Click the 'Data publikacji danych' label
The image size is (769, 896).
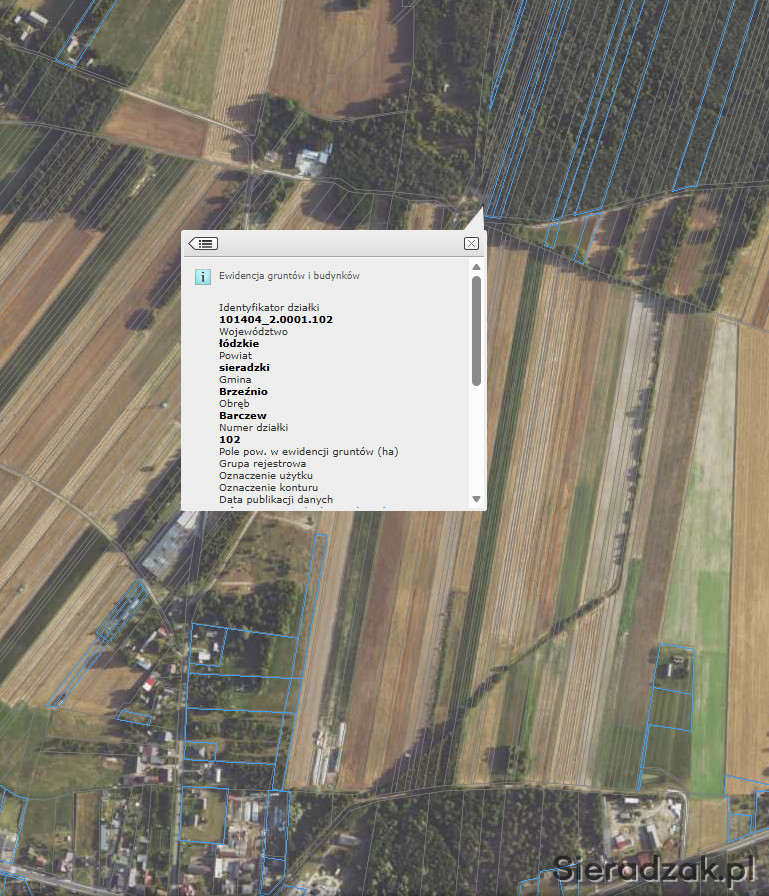pos(276,499)
